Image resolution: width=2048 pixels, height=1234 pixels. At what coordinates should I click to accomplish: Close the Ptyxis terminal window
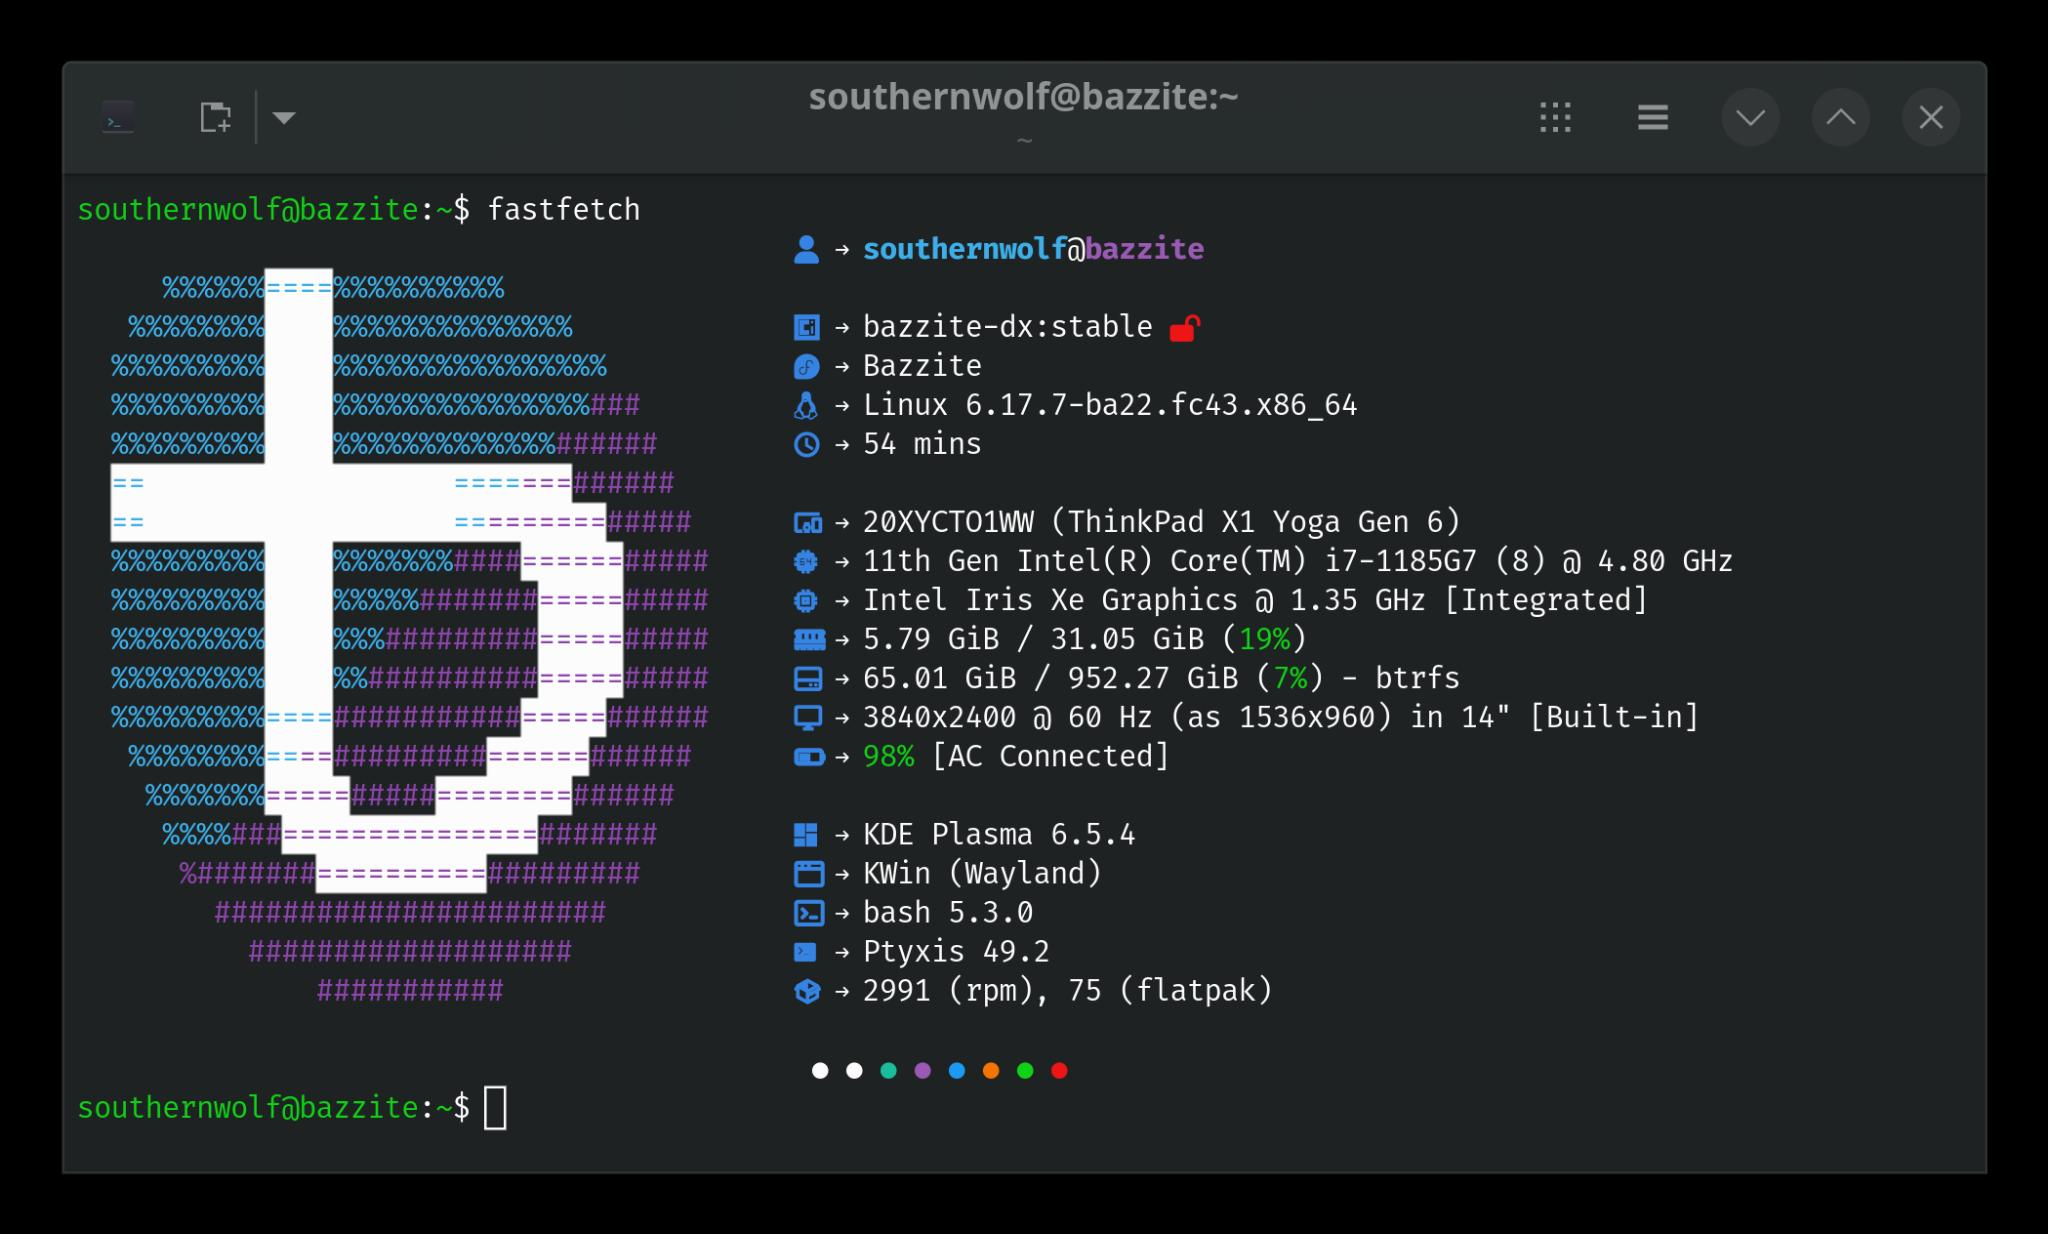pos(1931,118)
